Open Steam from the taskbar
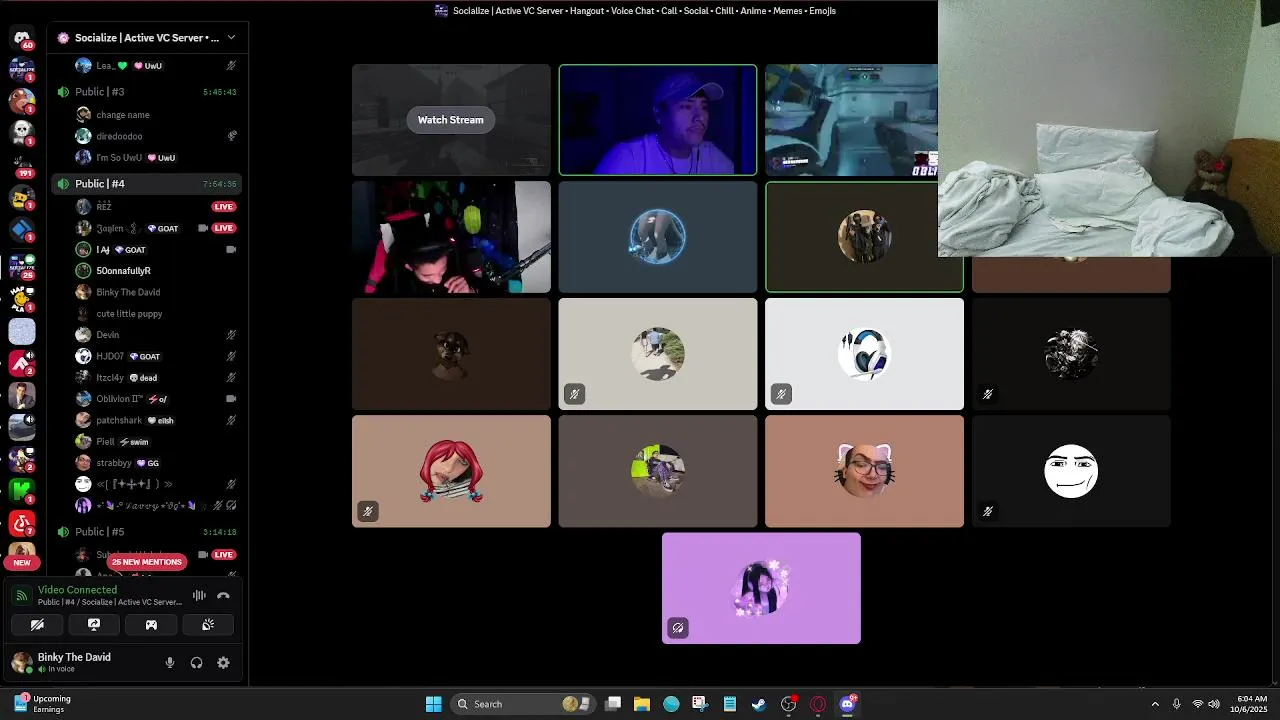Viewport: 1280px width, 720px height. tap(759, 704)
